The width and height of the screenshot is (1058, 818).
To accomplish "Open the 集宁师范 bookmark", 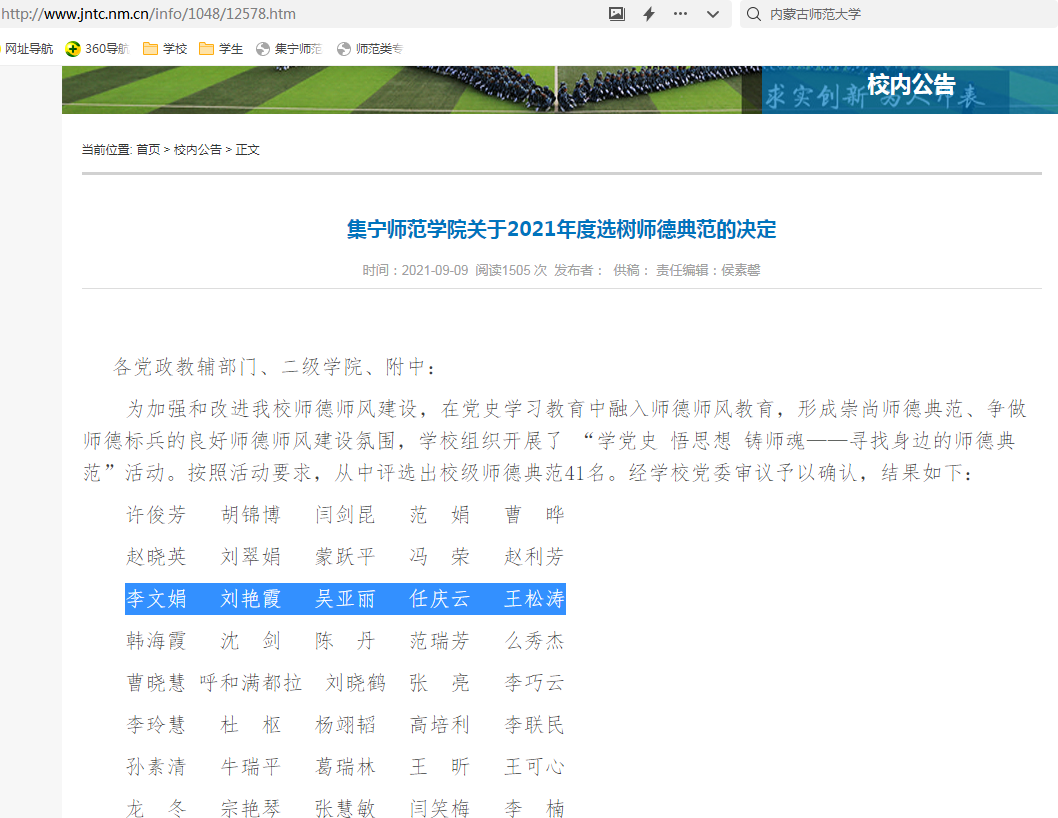I will coord(289,49).
